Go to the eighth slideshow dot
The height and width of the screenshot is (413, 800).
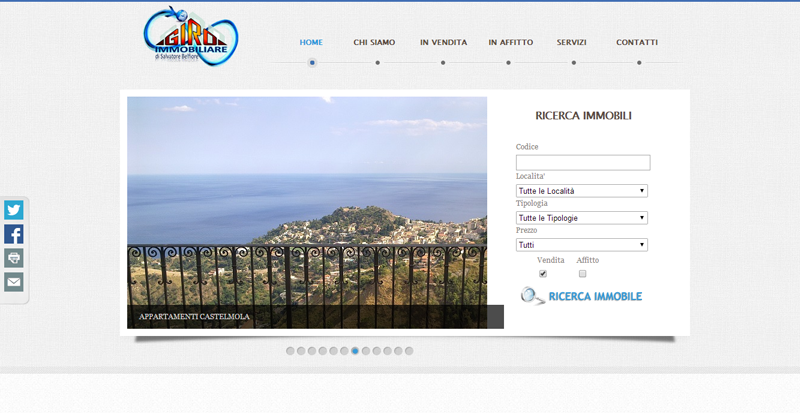366,351
